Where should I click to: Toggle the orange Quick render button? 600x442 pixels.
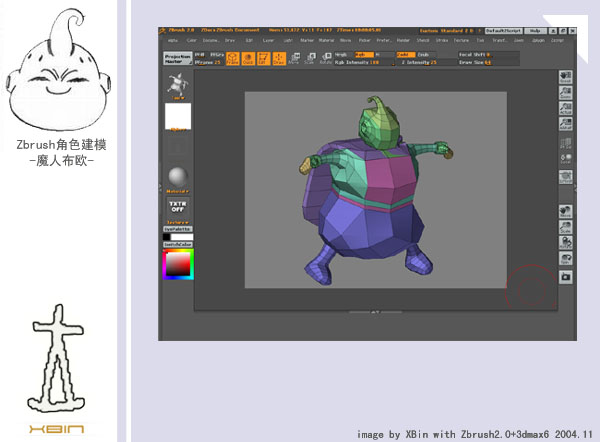tap(248, 58)
